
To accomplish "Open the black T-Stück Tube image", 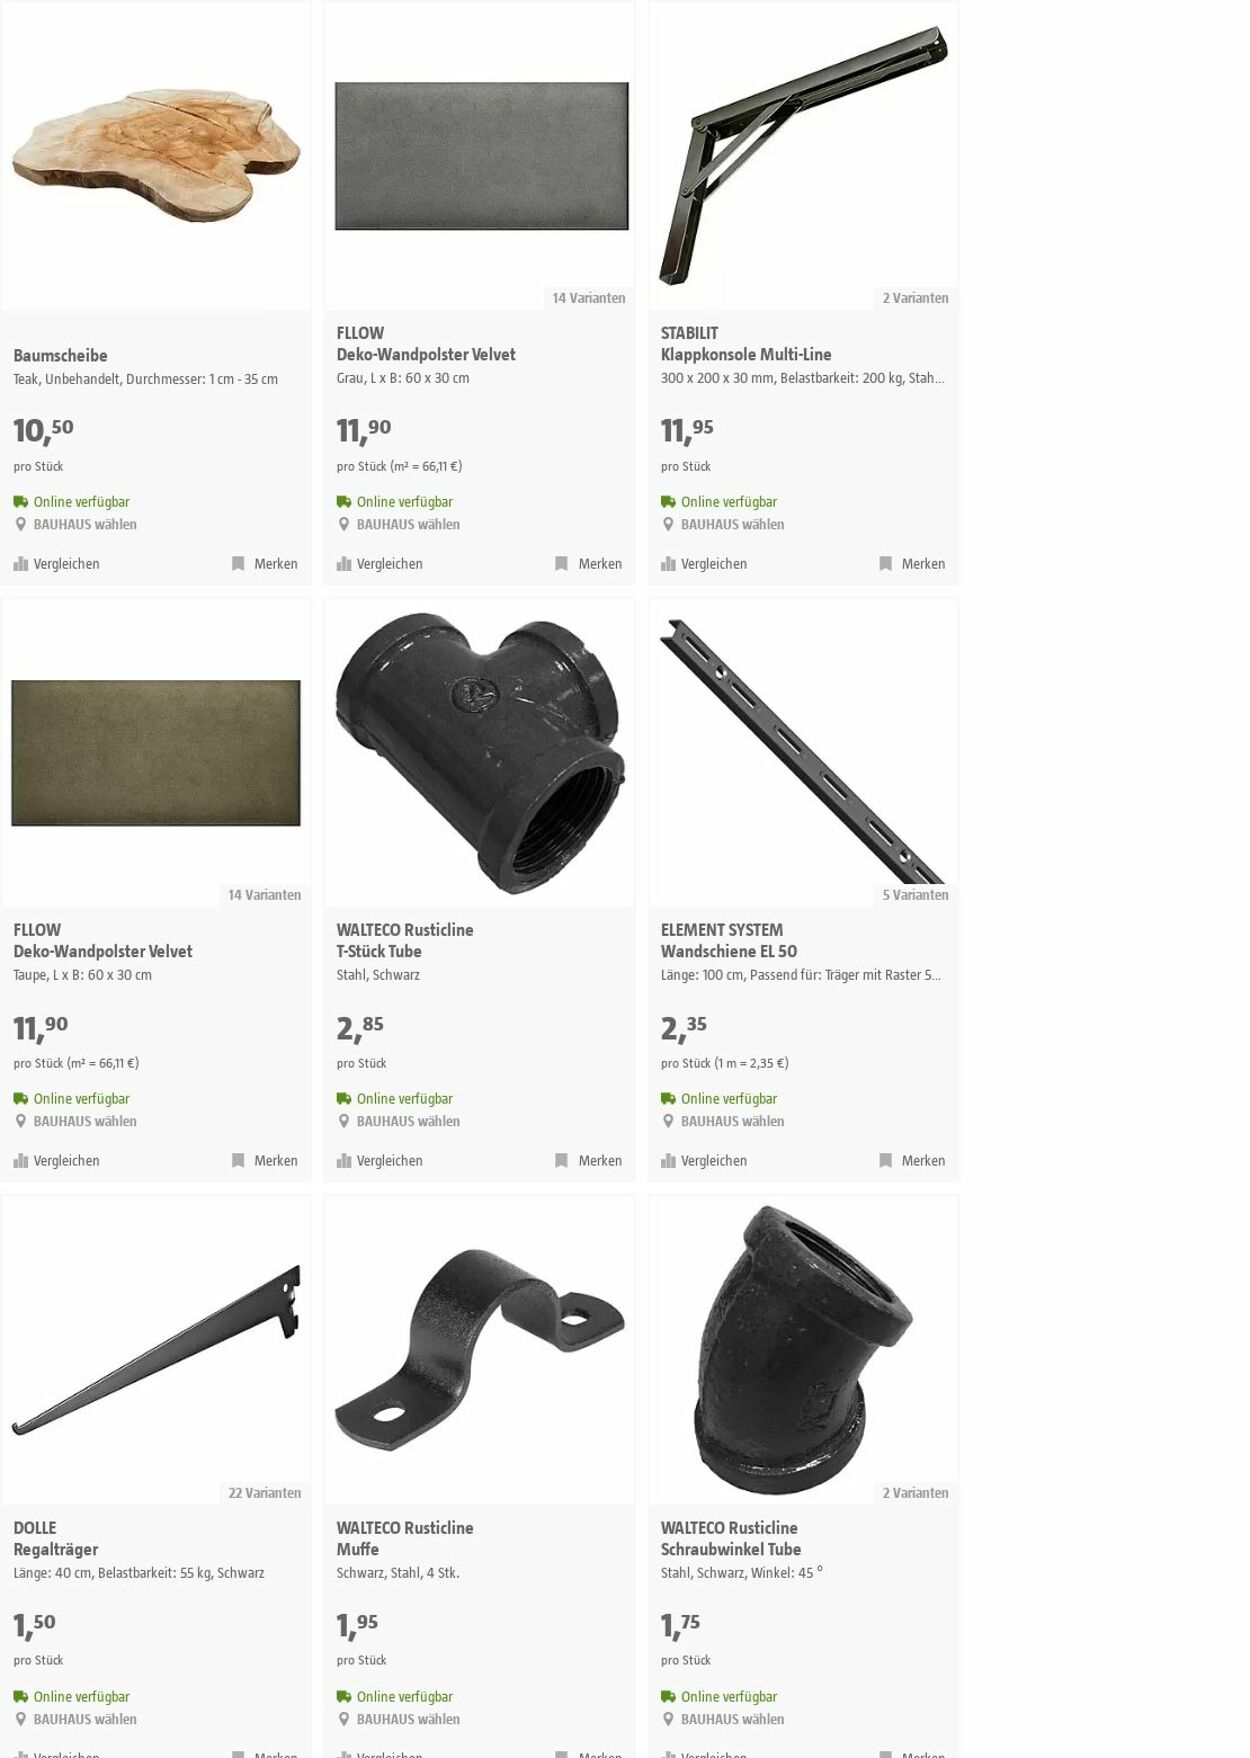I will (x=480, y=752).
